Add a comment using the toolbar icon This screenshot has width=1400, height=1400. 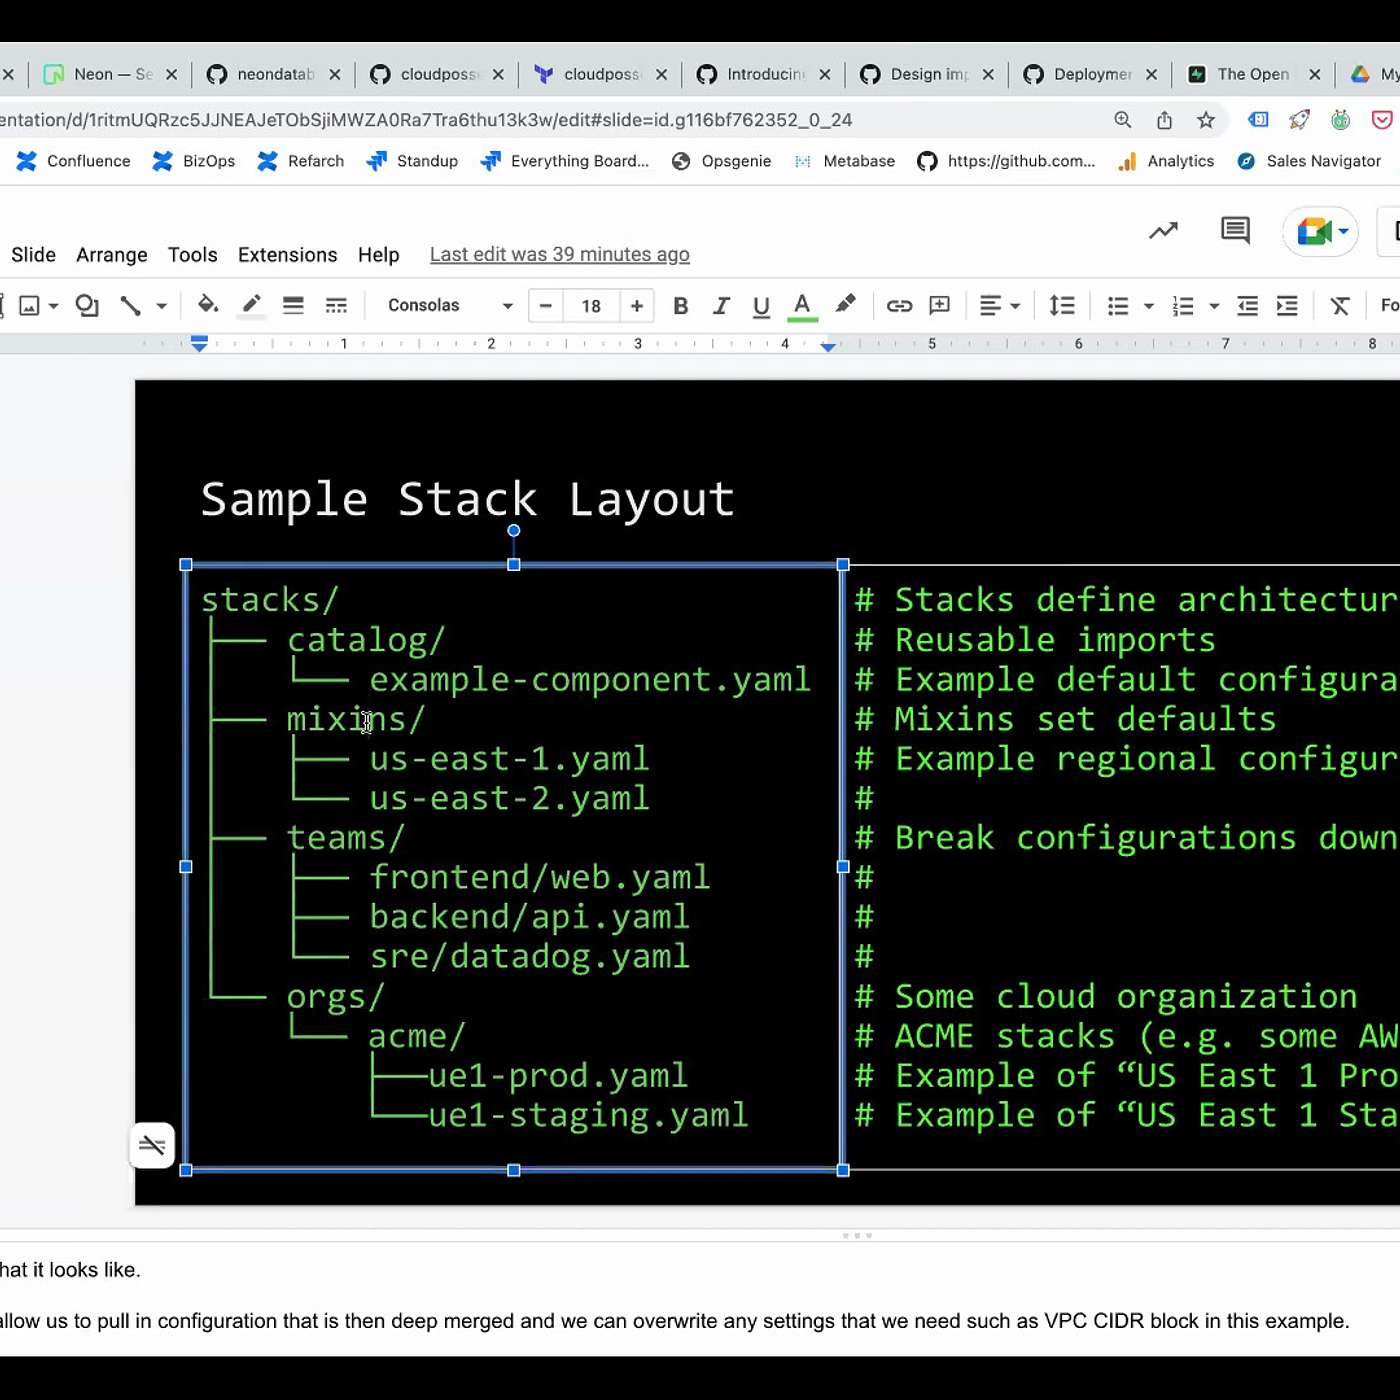(939, 306)
